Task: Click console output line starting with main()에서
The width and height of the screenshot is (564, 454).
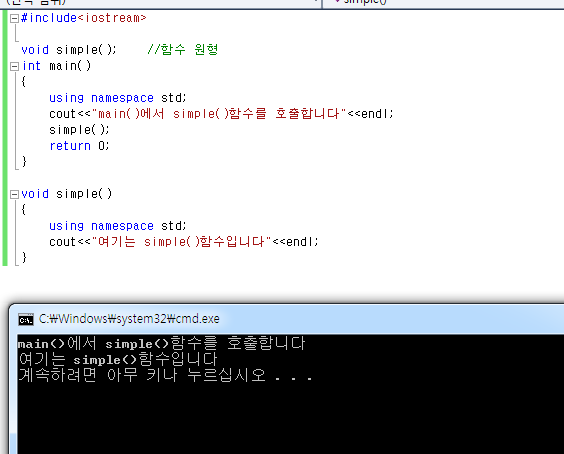Action: [162, 343]
